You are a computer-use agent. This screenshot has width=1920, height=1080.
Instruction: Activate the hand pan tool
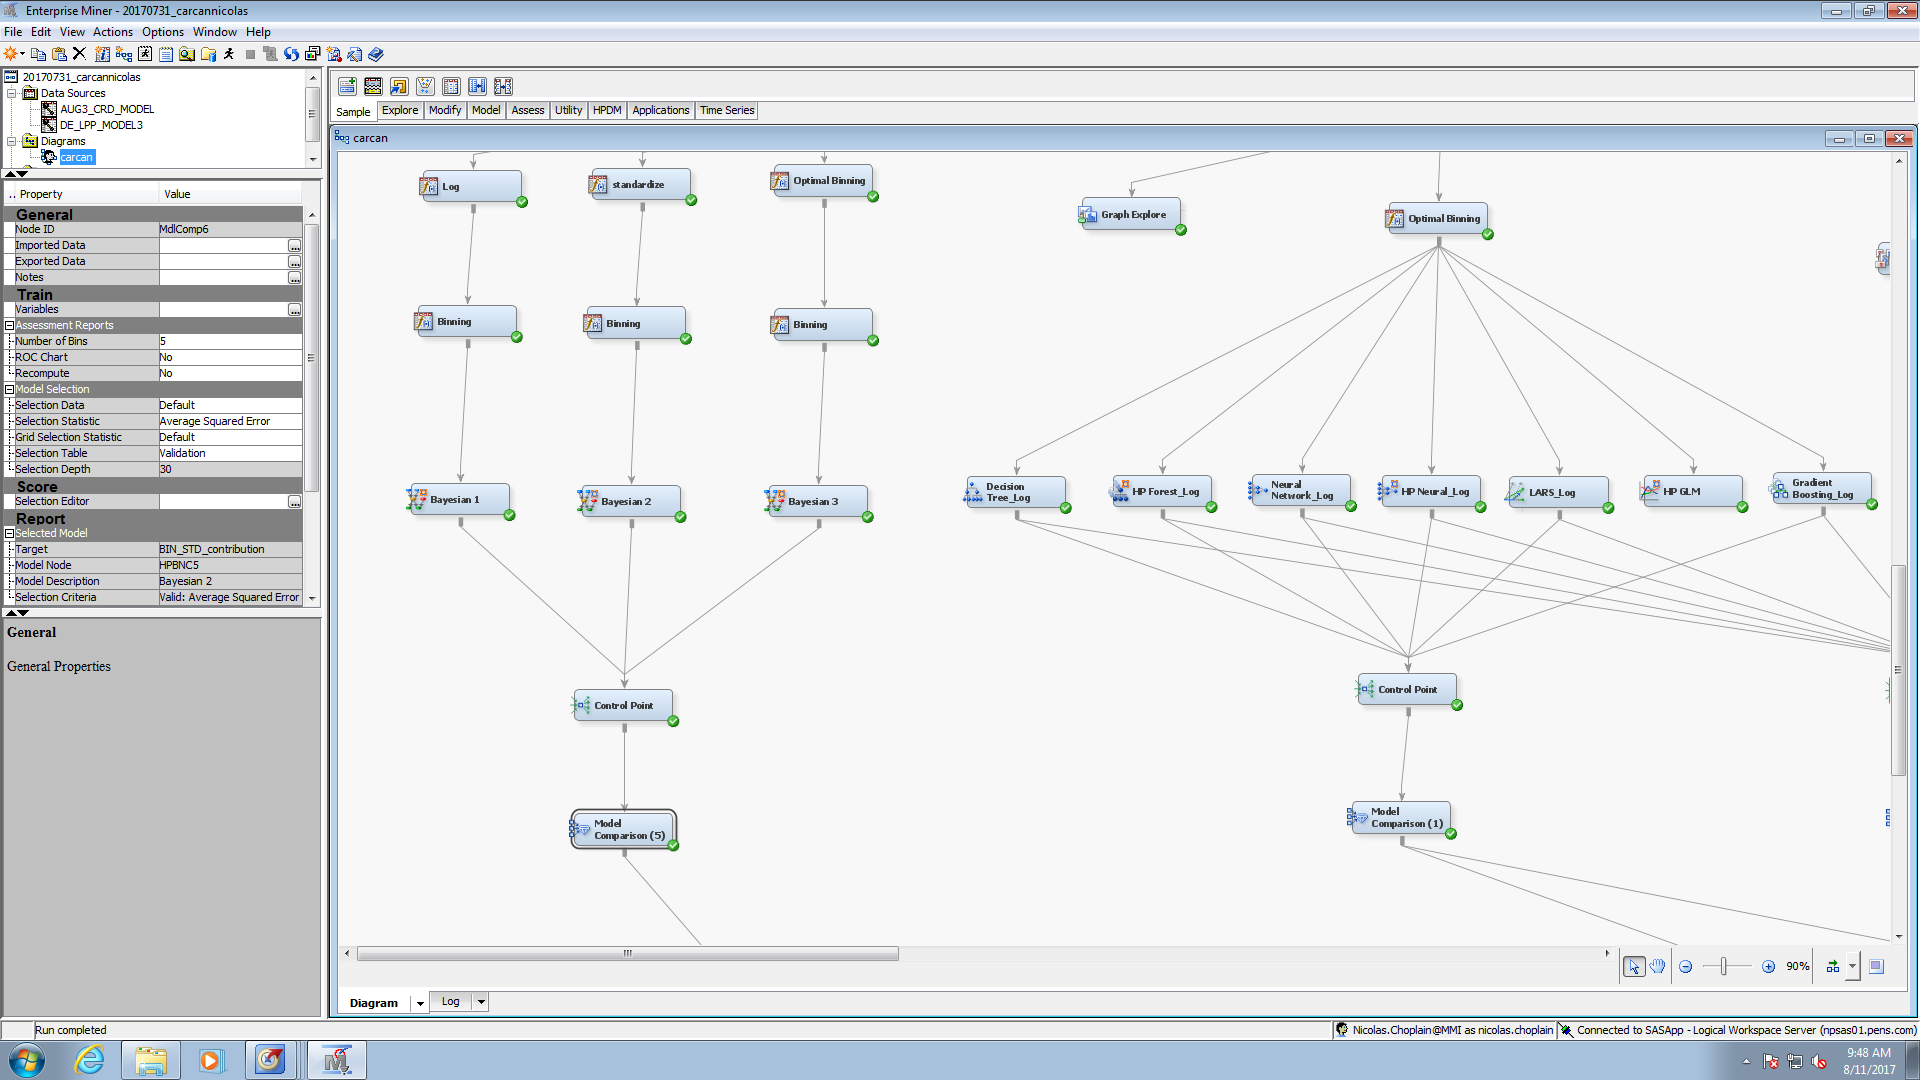coord(1657,966)
